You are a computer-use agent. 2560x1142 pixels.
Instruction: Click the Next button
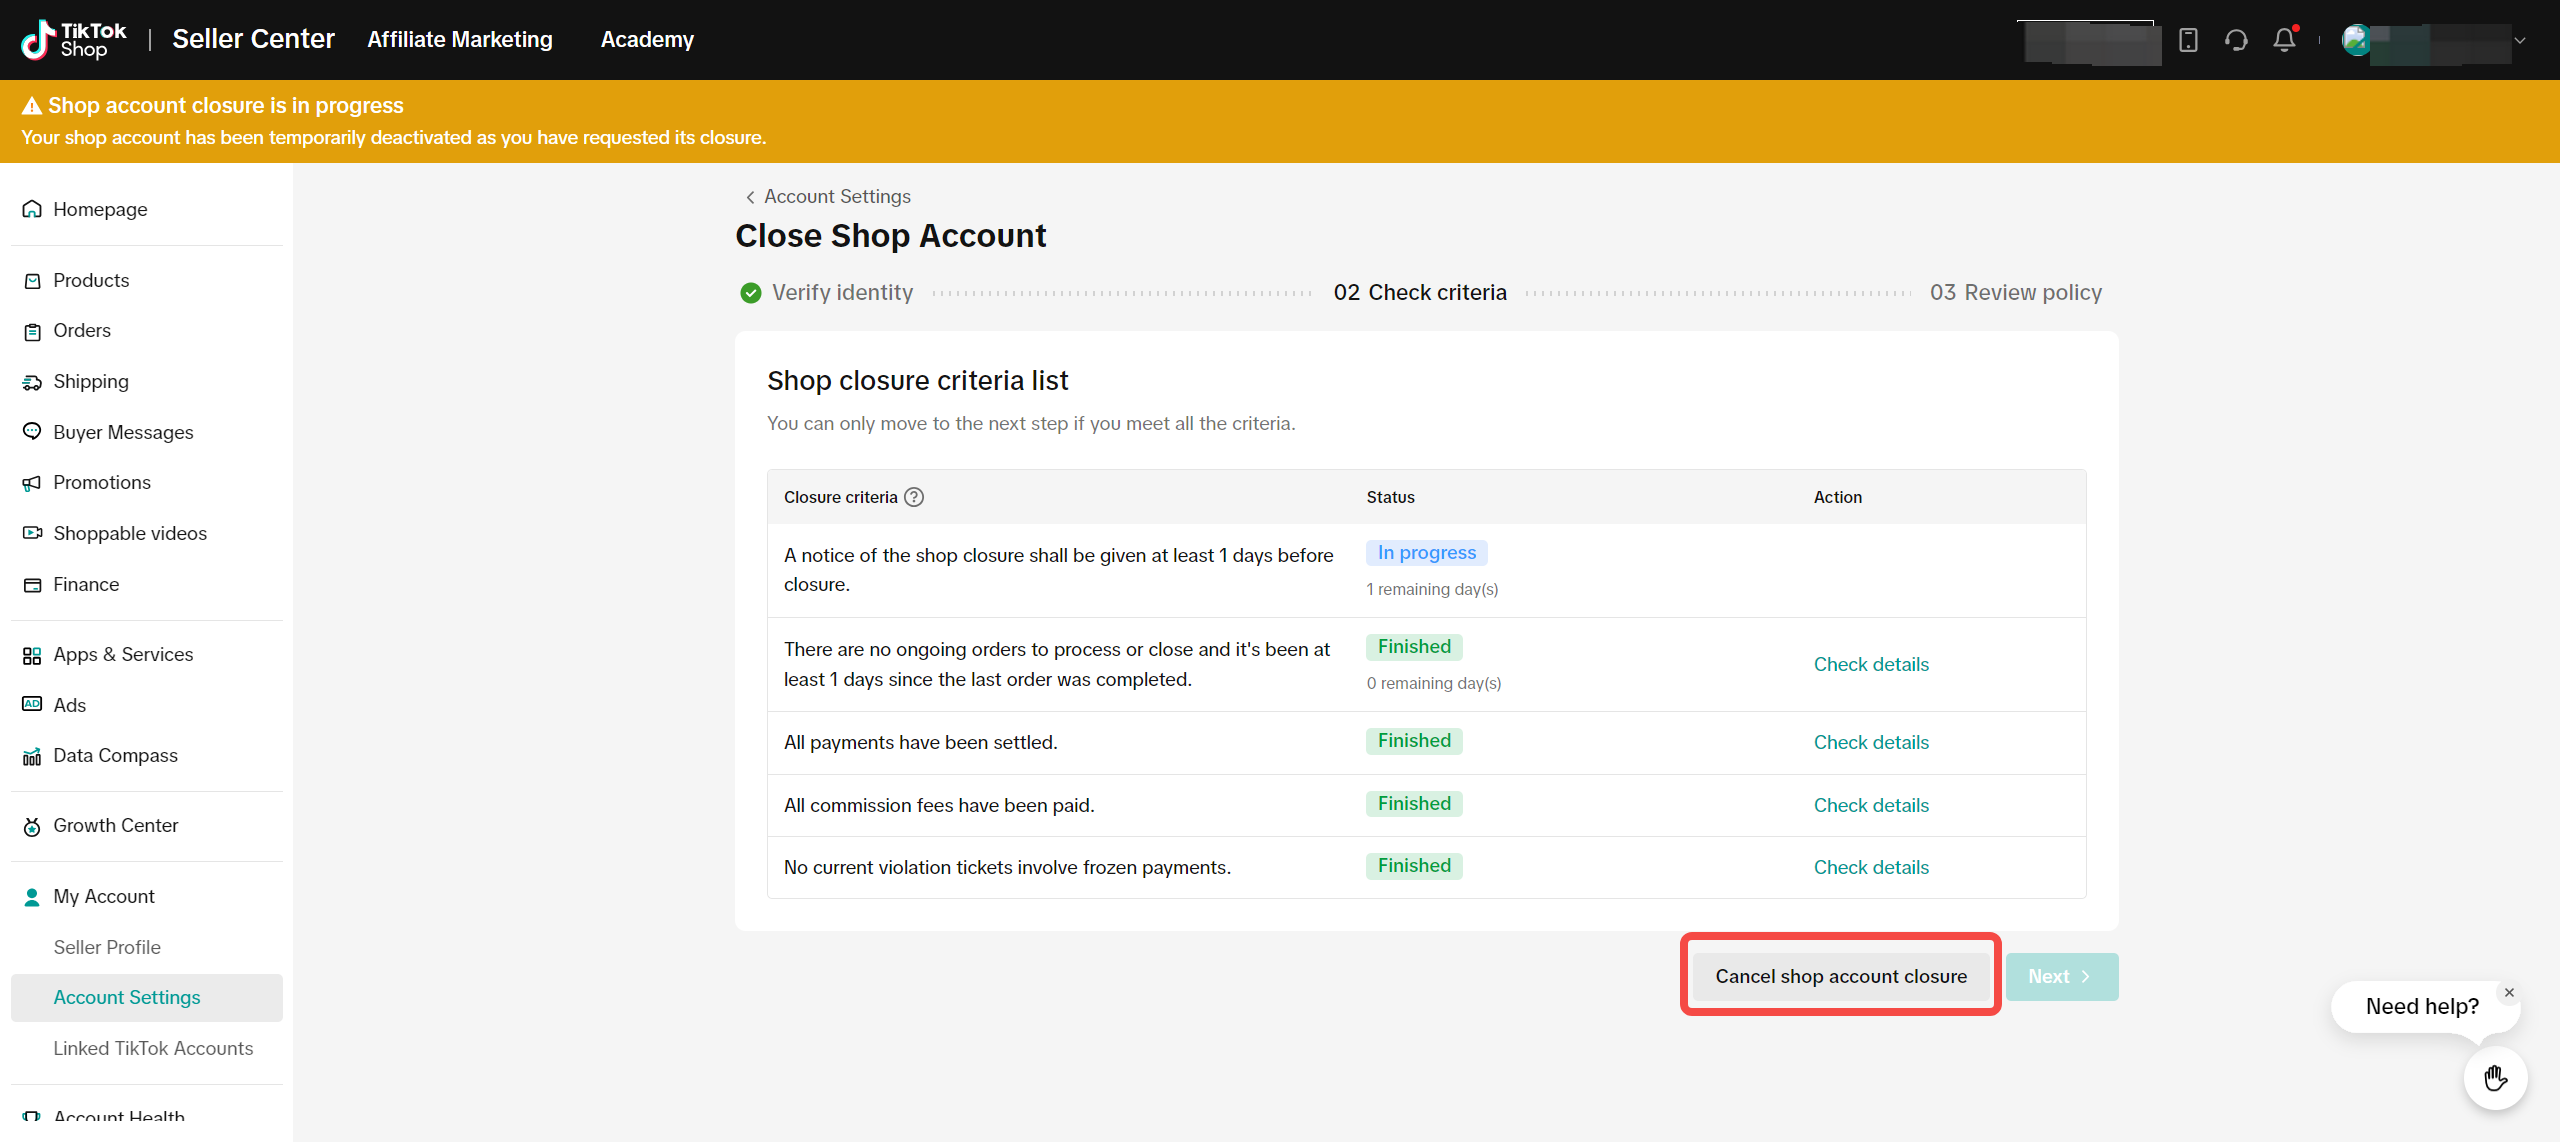click(x=2061, y=976)
